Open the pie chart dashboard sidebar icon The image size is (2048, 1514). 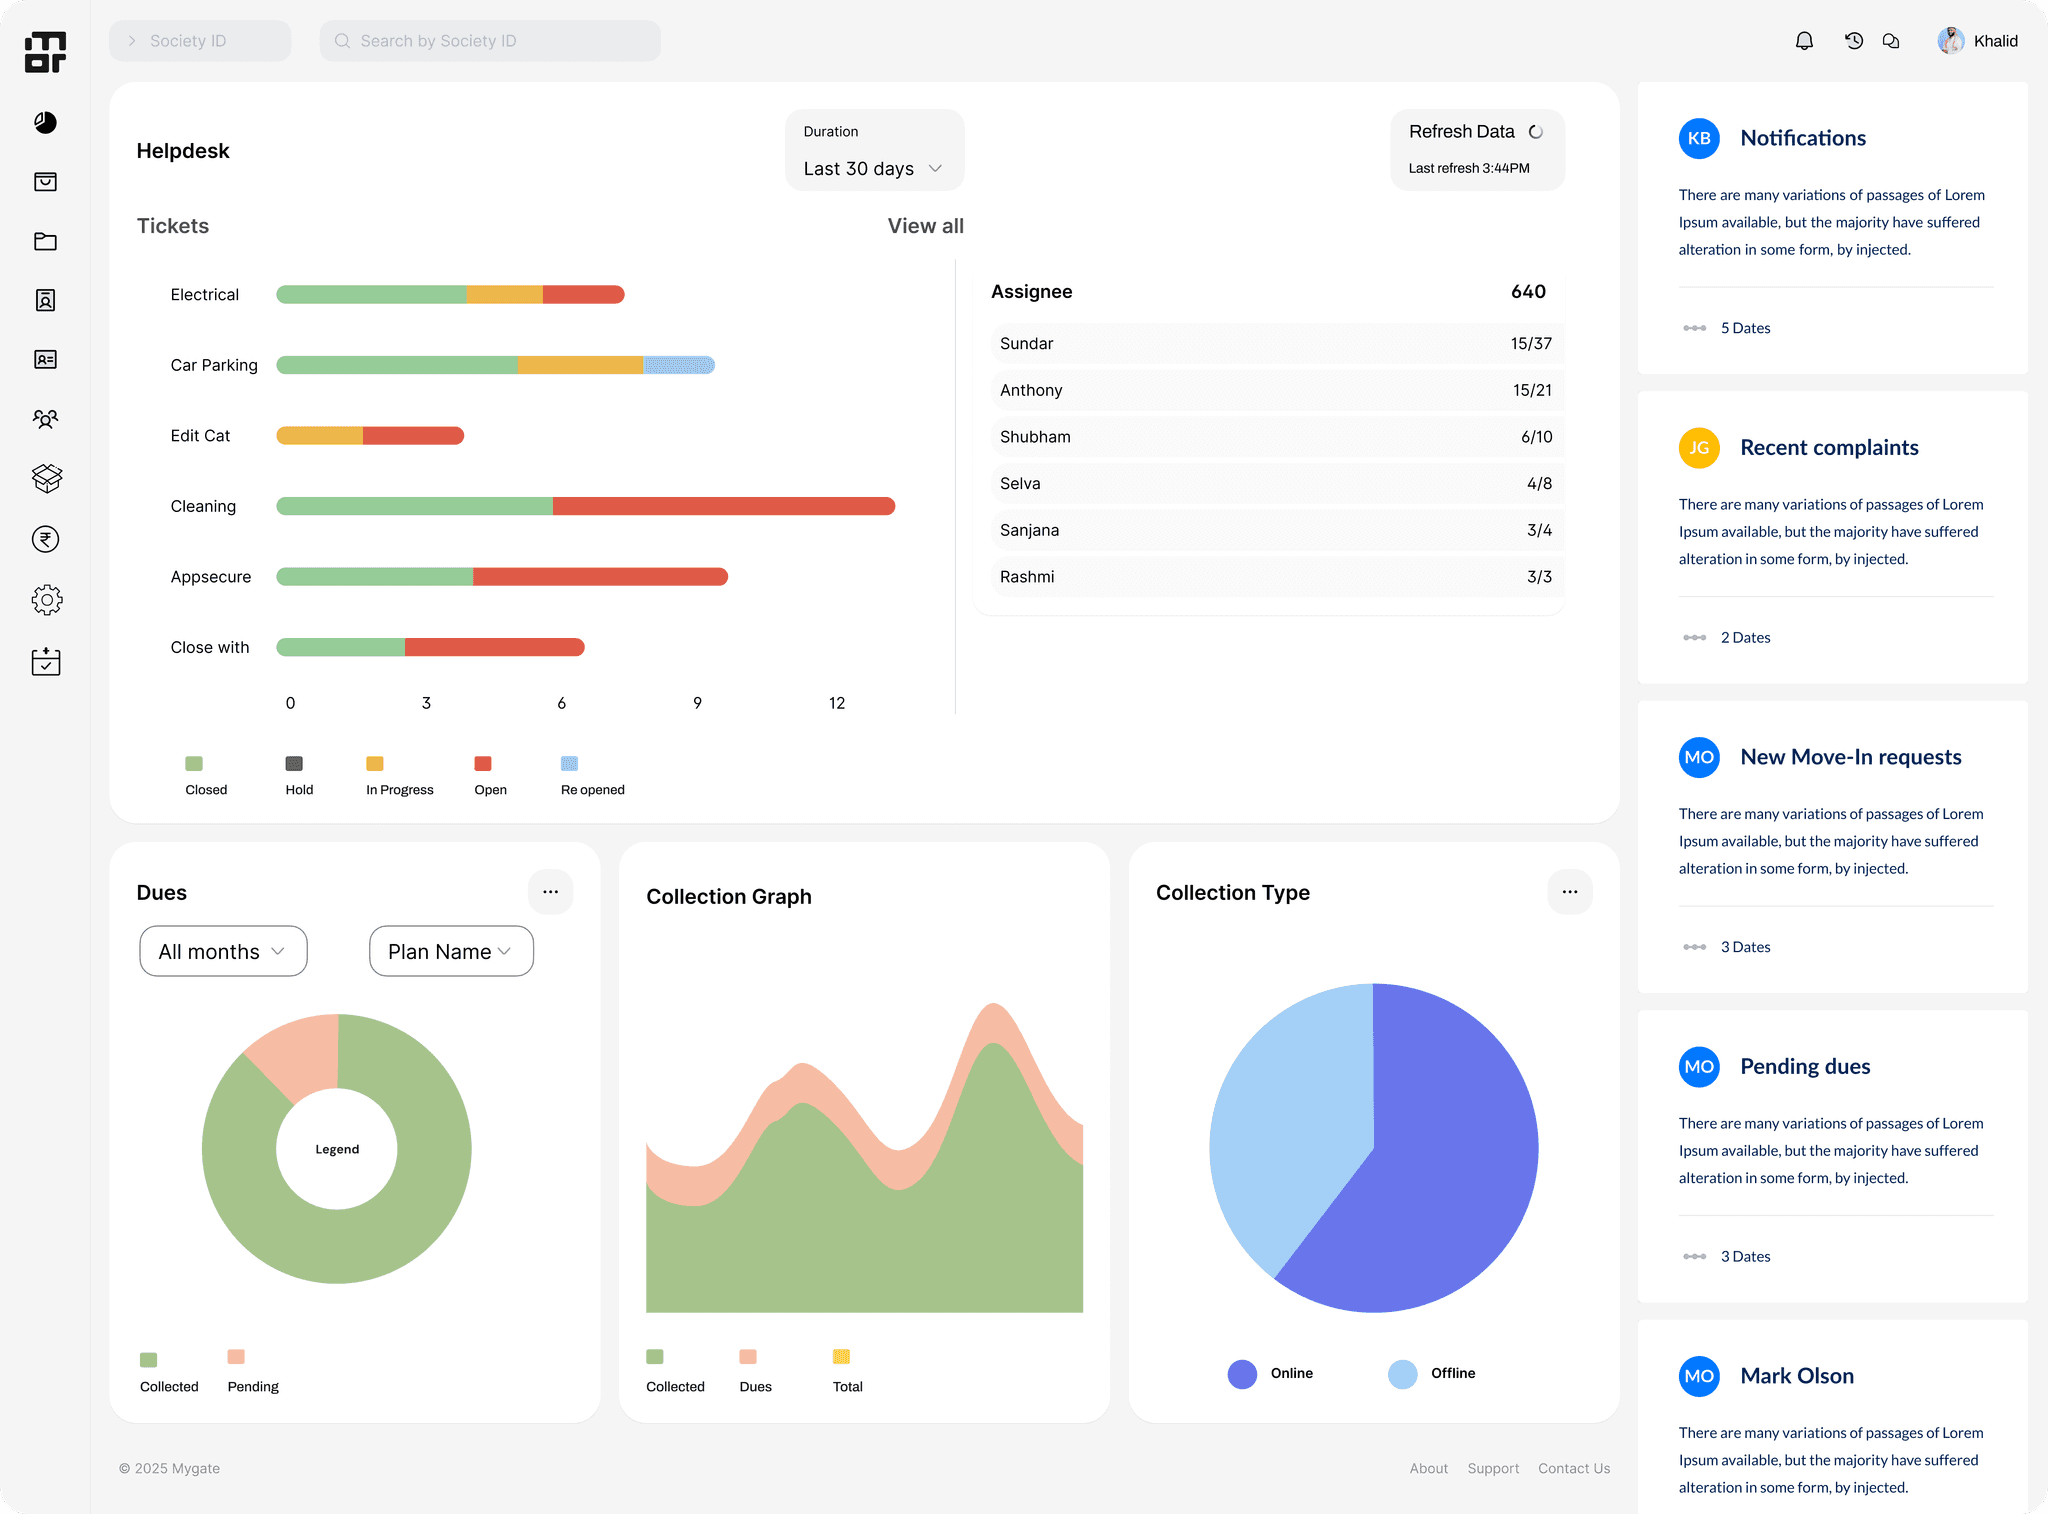45,123
